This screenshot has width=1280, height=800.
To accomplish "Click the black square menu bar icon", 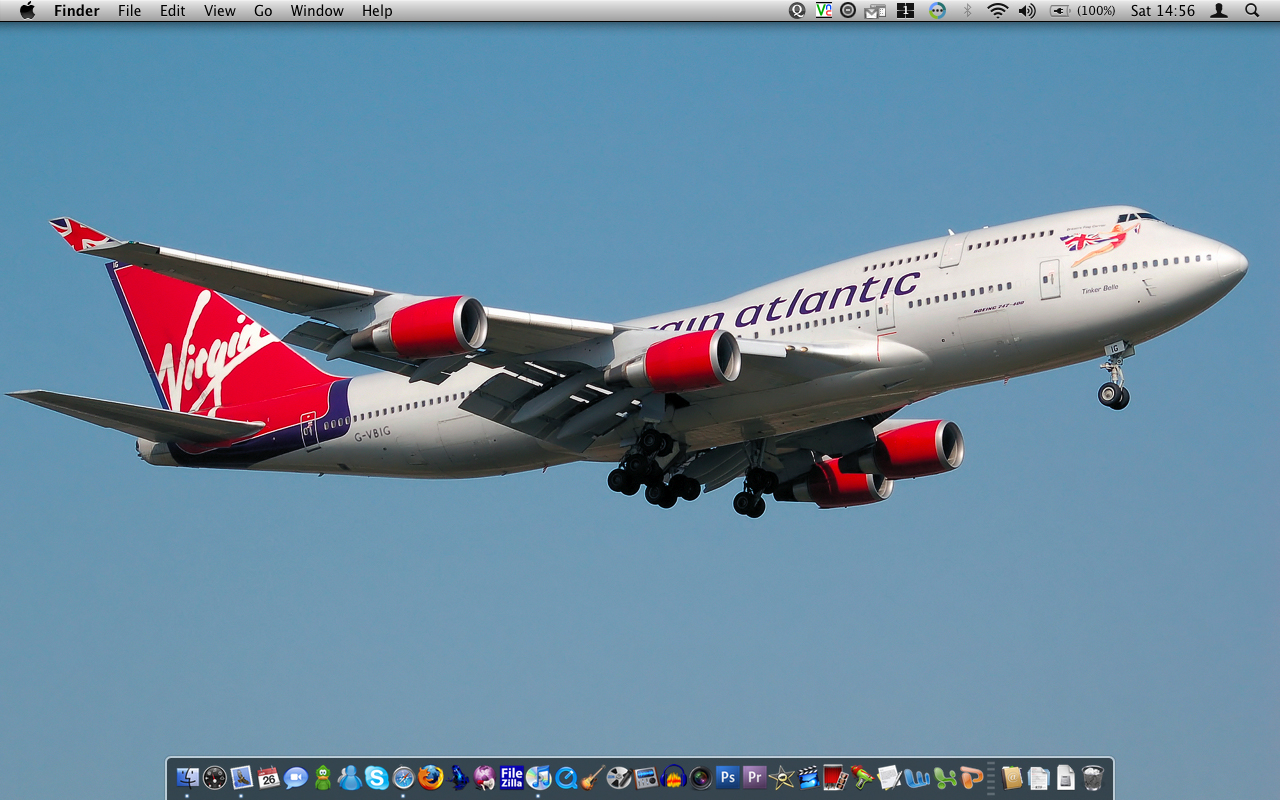I will tap(906, 11).
